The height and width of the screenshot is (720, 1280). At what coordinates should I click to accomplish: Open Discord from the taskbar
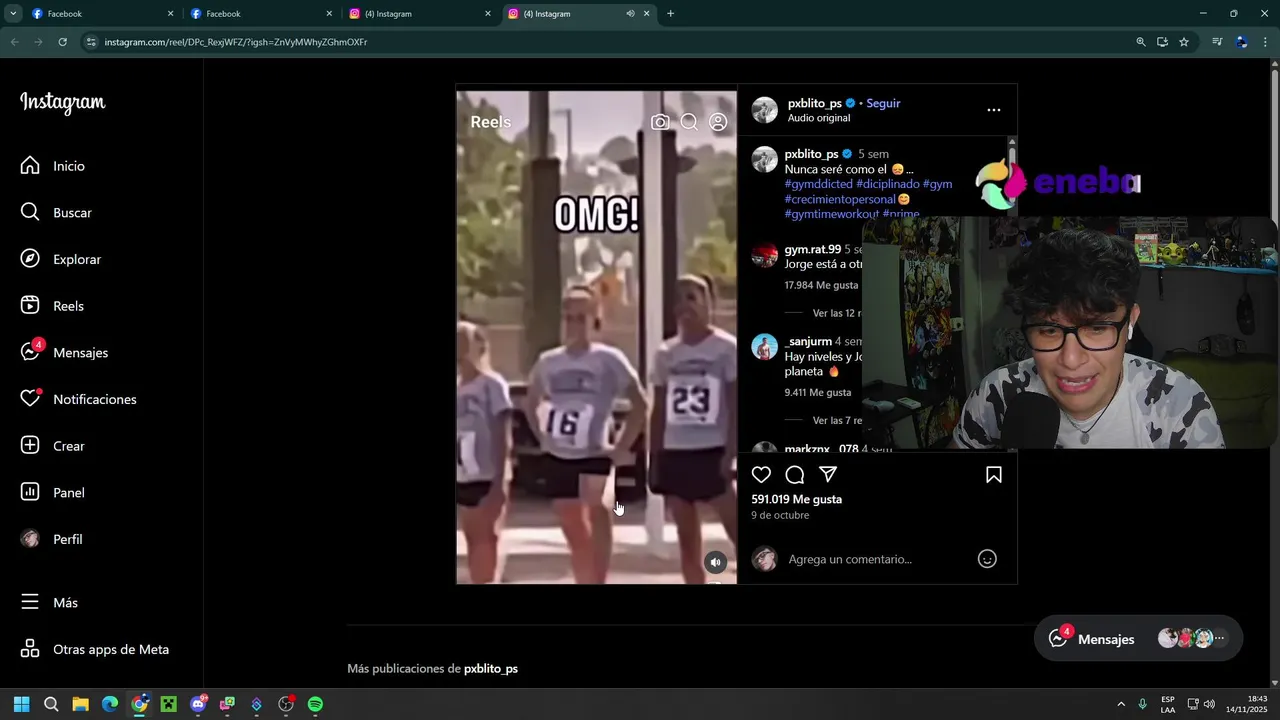point(198,704)
